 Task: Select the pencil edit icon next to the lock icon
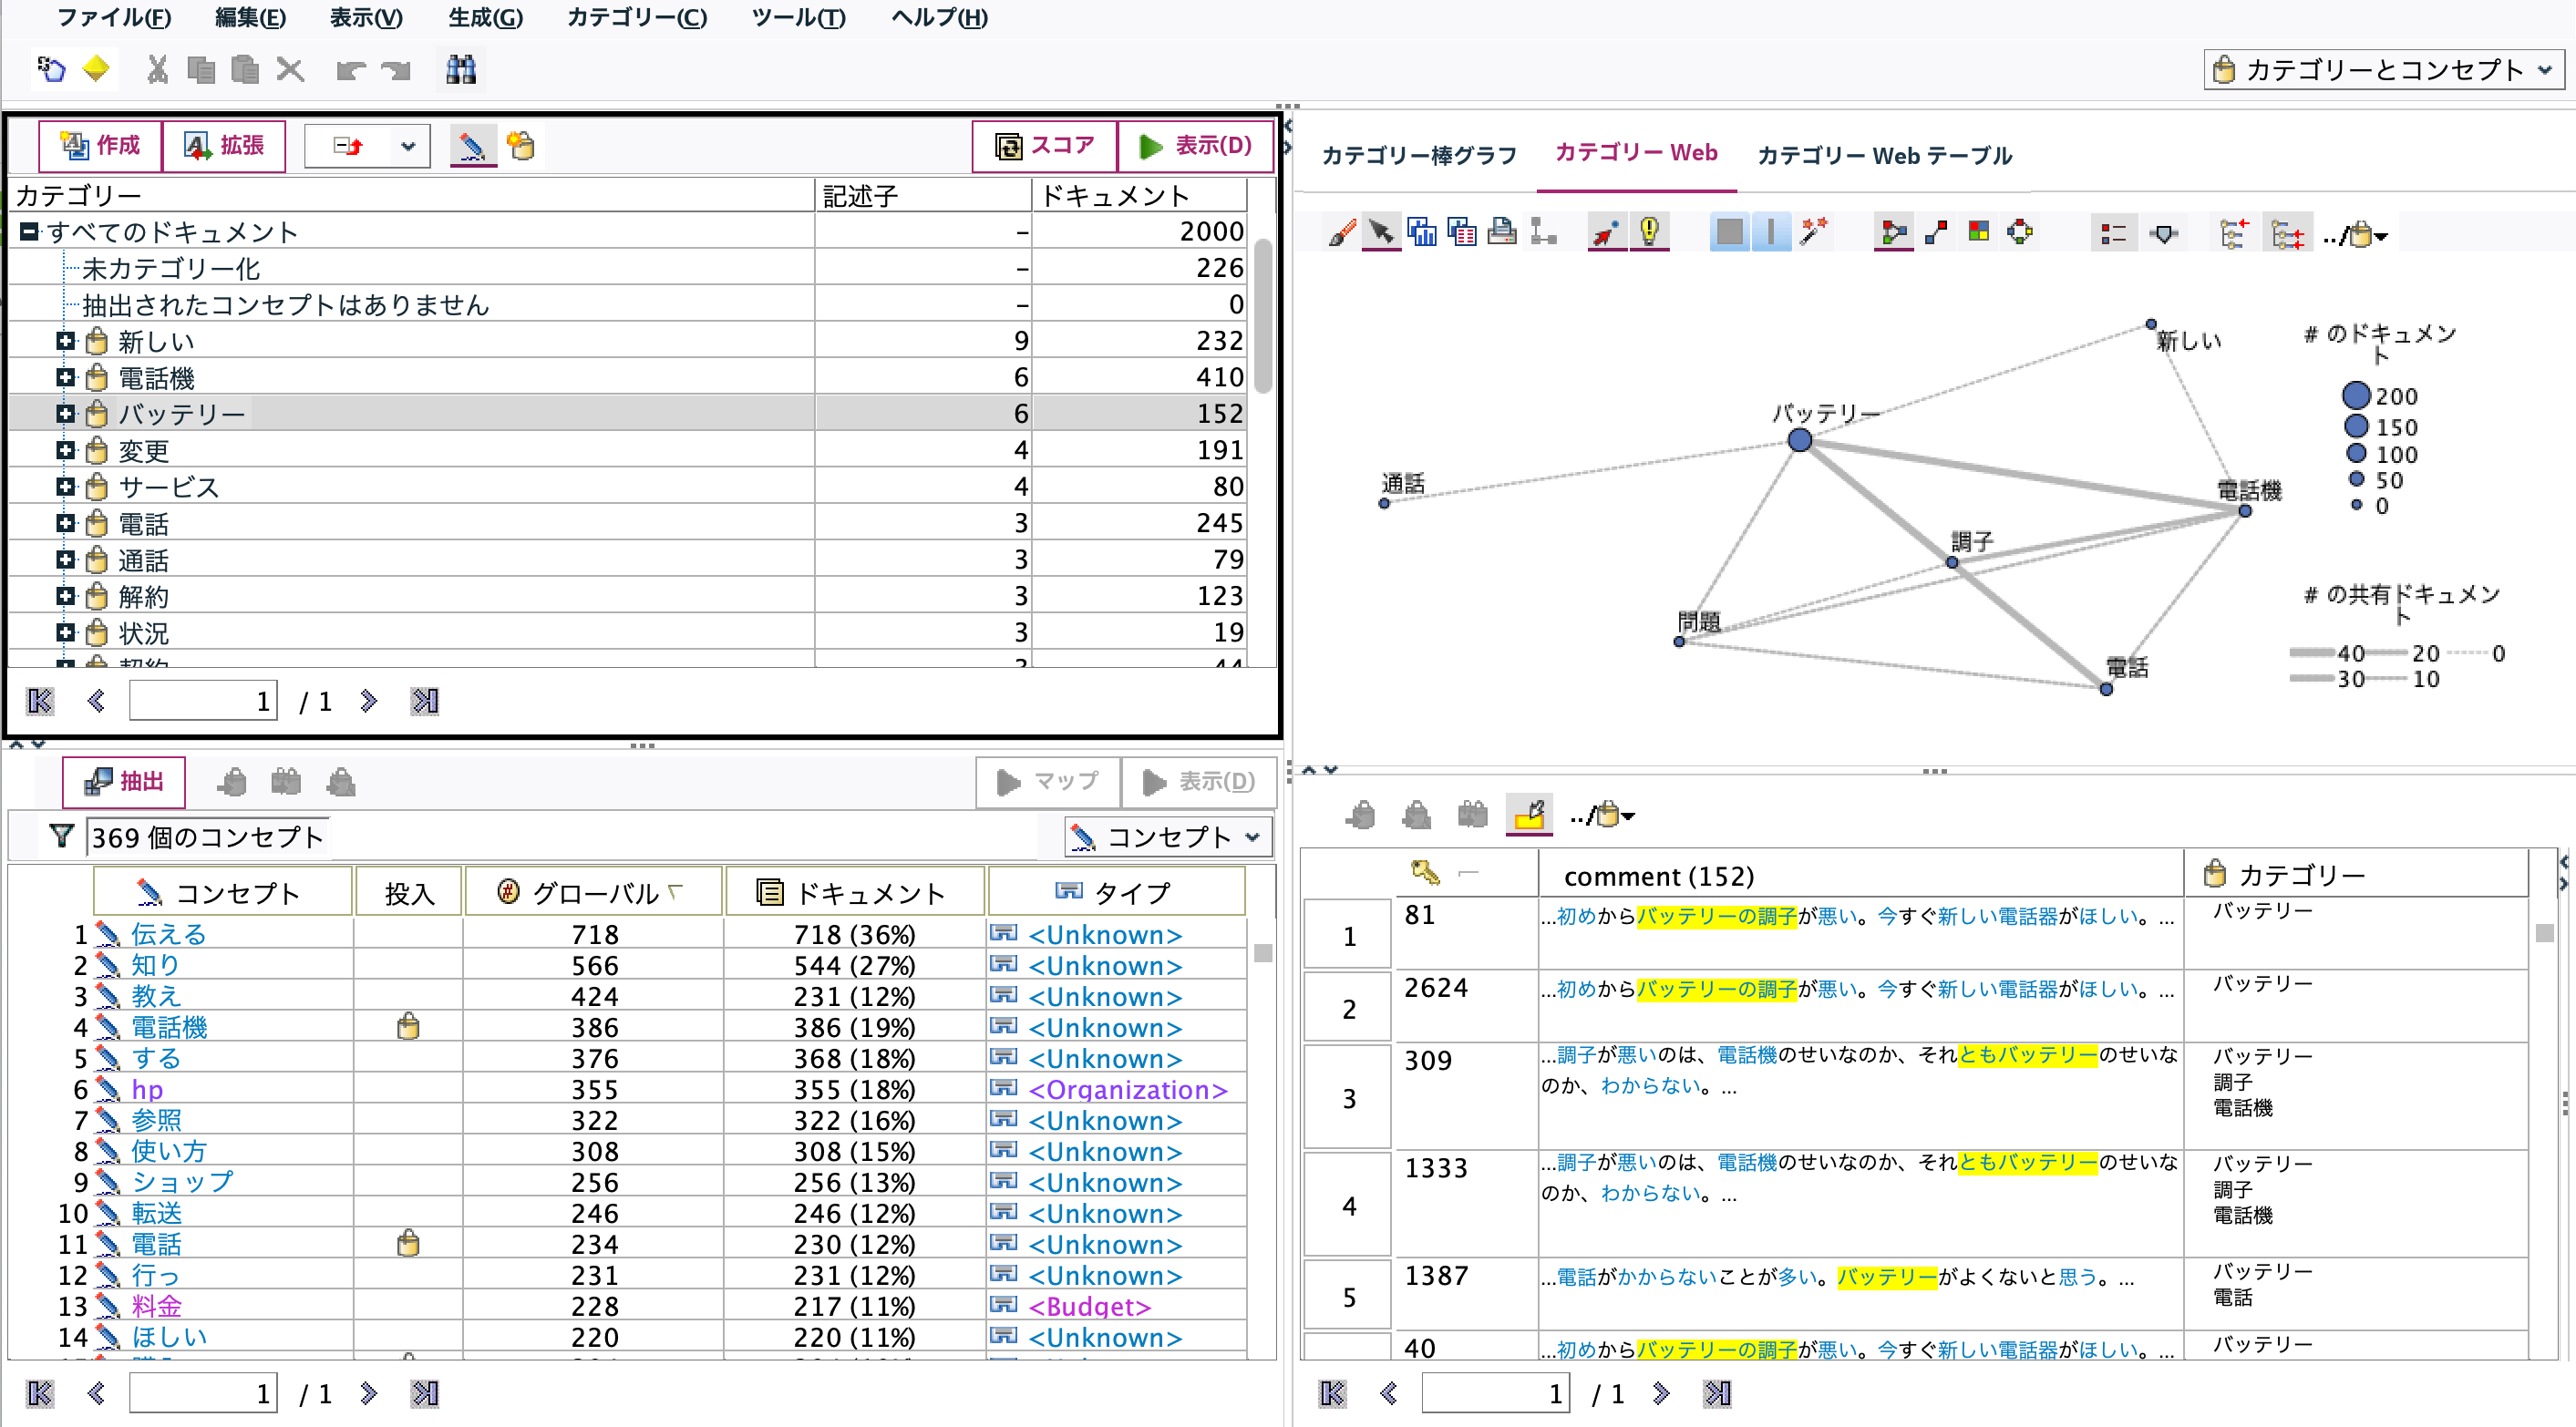point(474,146)
